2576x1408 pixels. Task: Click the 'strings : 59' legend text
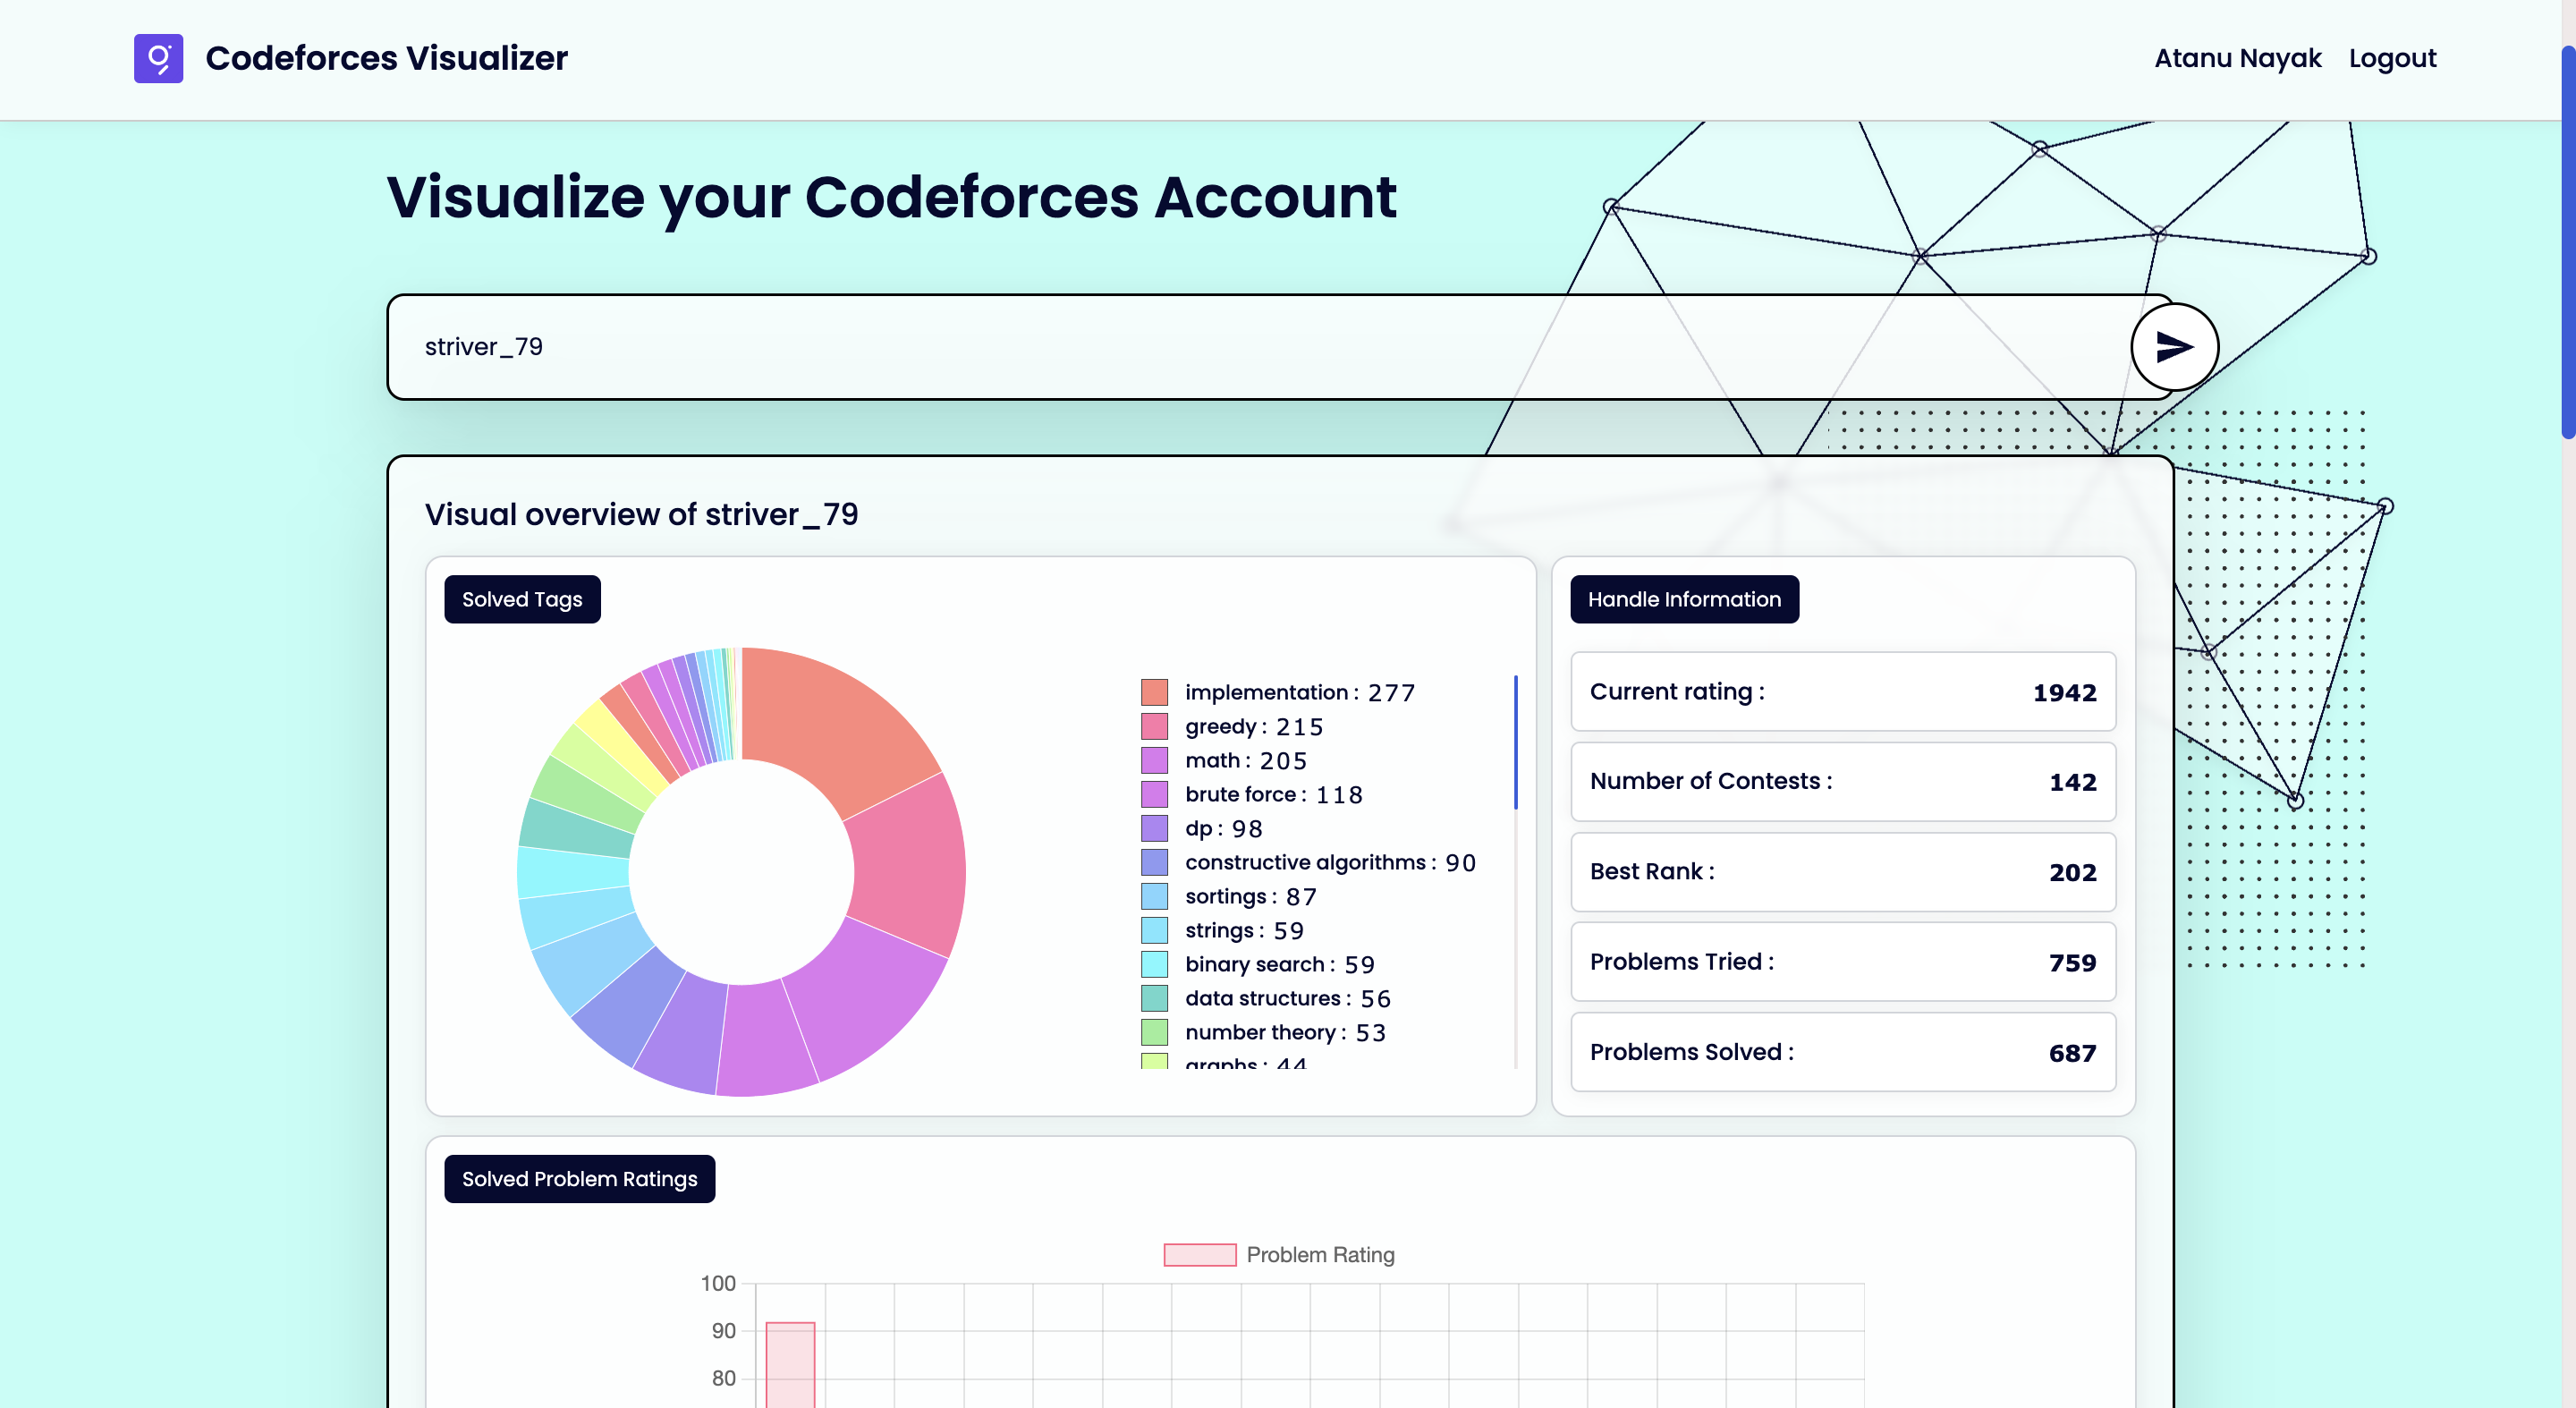tap(1245, 930)
